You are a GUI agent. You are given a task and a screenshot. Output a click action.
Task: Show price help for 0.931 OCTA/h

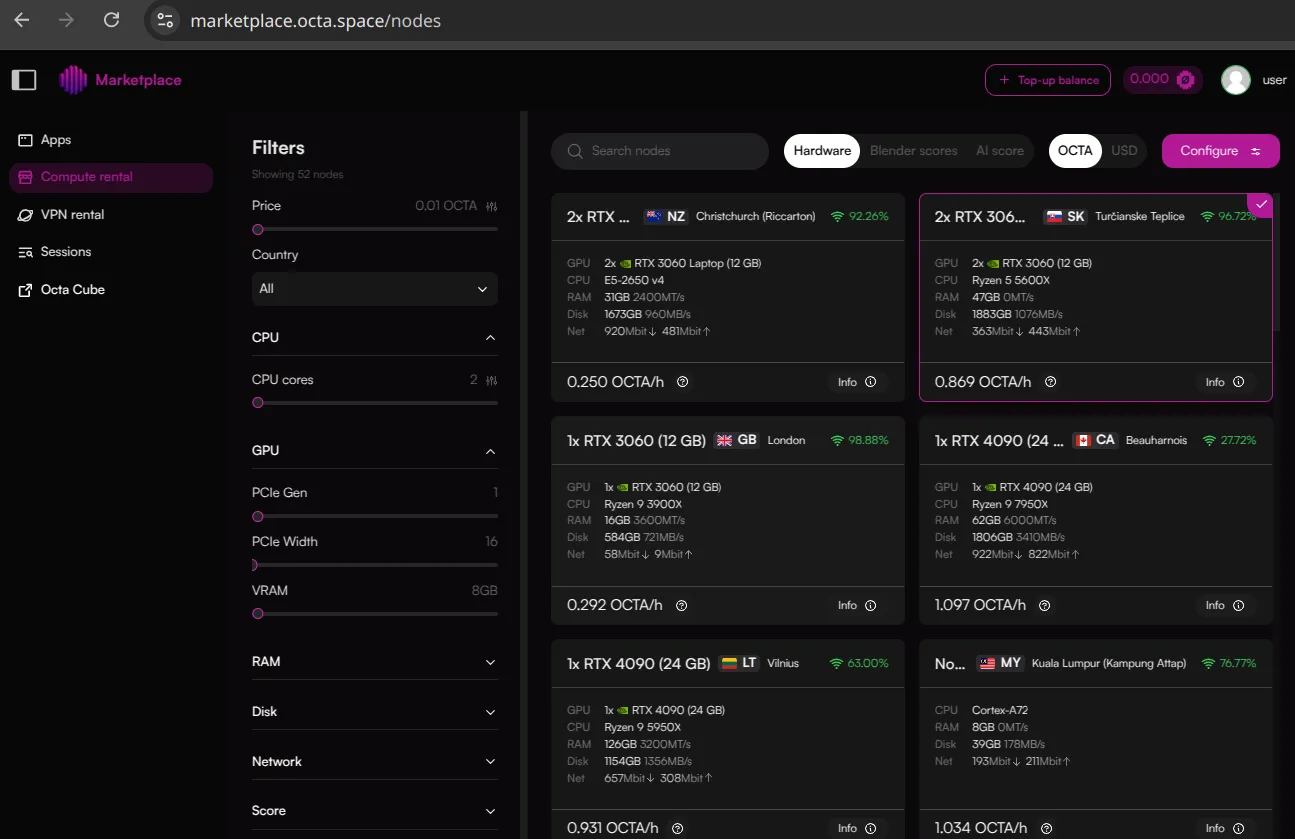tap(678, 828)
